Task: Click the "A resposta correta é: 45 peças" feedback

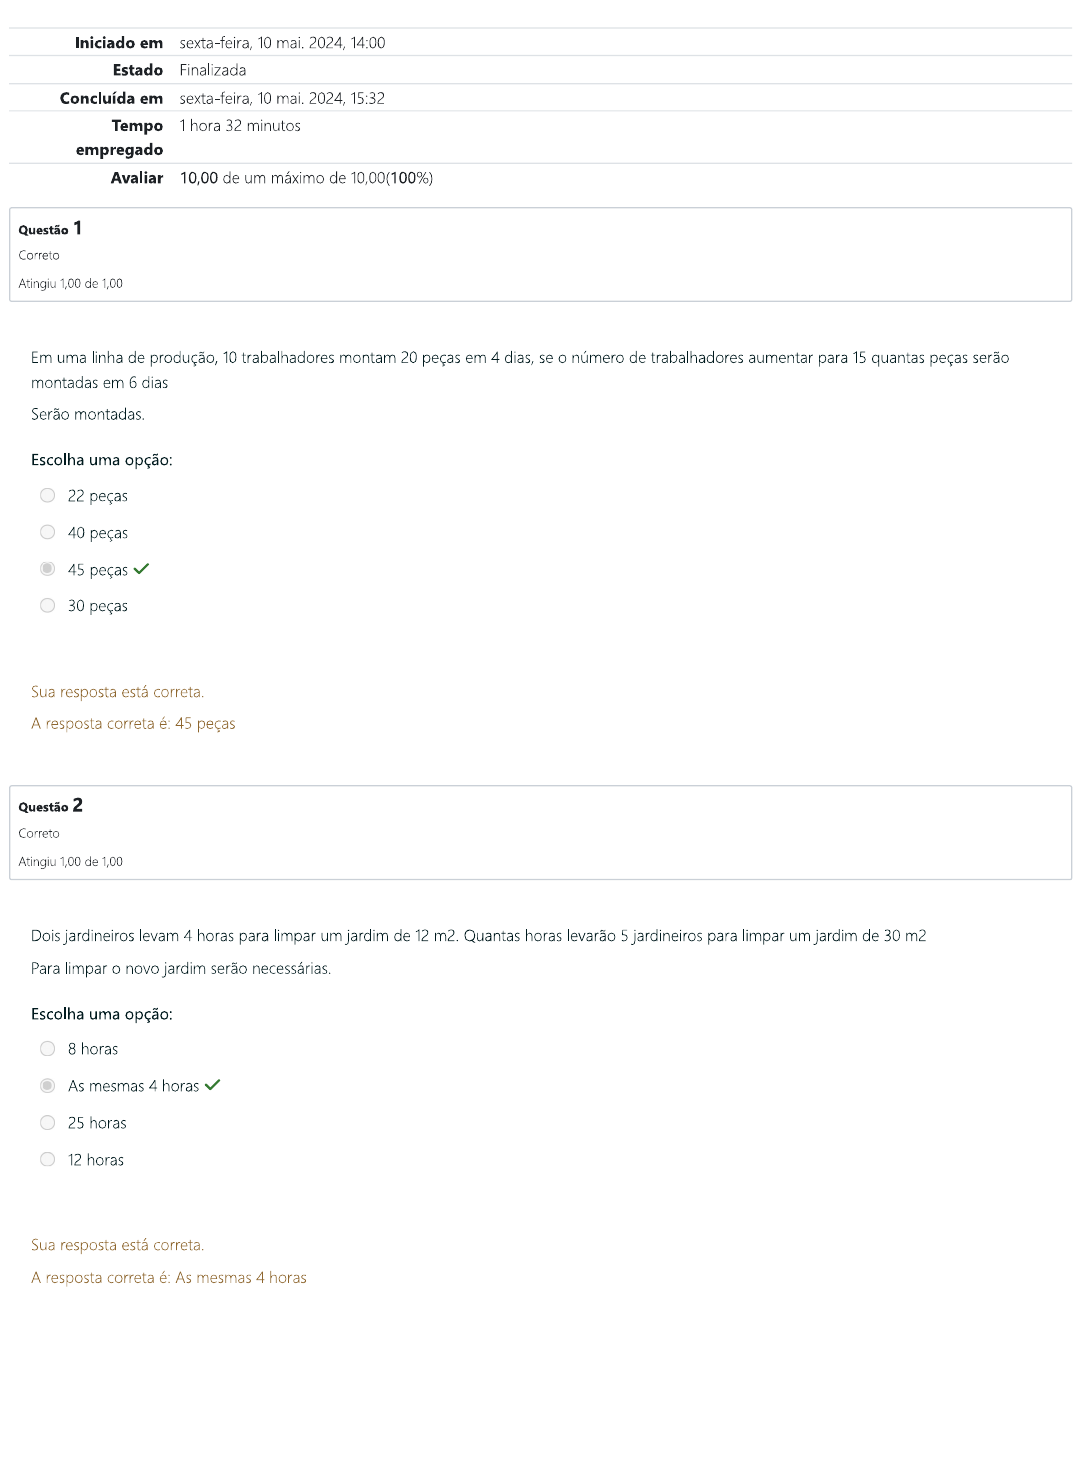Action: [x=133, y=724]
